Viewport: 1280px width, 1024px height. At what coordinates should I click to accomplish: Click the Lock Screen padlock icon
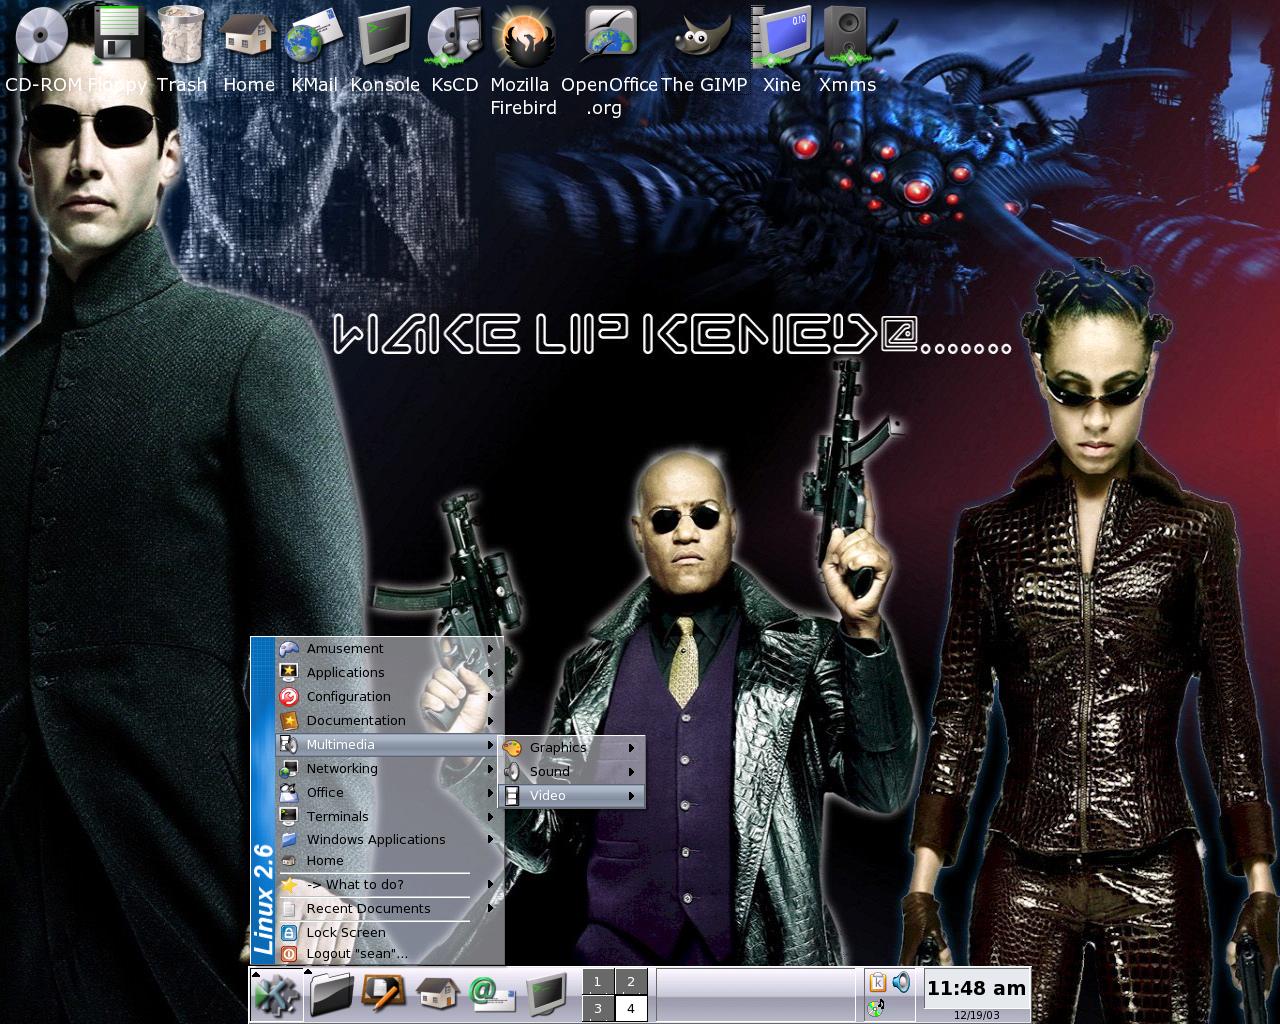coord(289,933)
